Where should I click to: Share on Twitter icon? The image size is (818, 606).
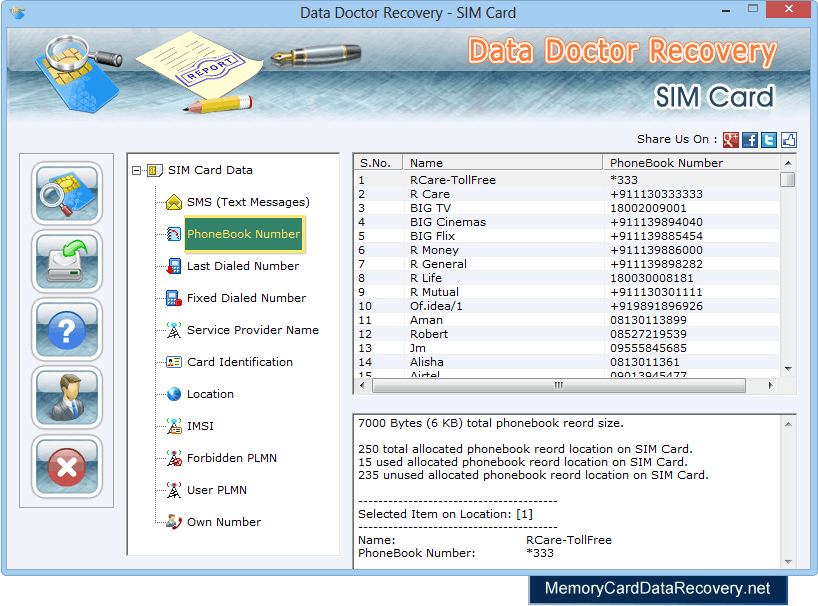(x=769, y=140)
